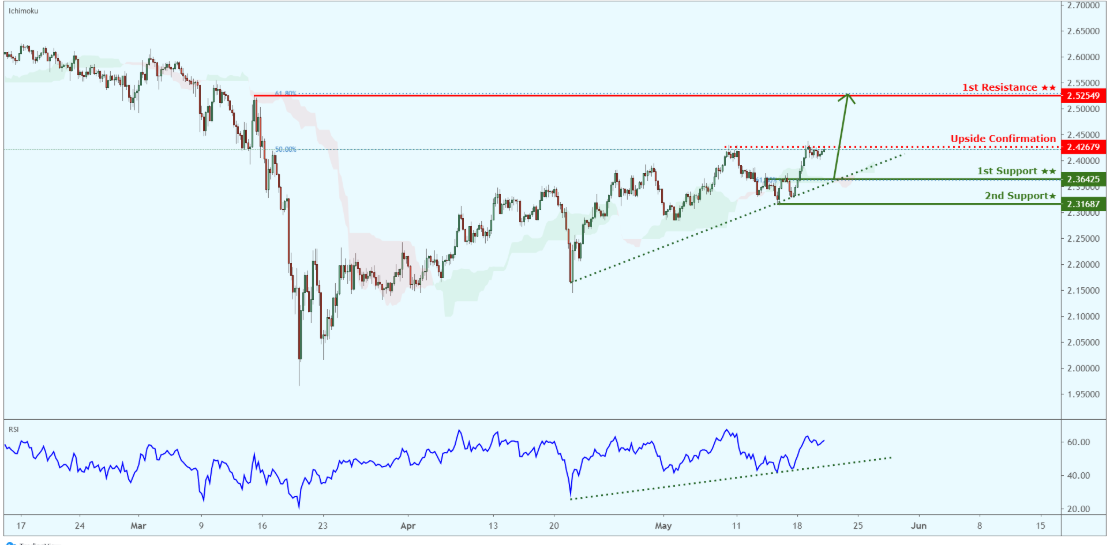The image size is (1110, 545).
Task: Click the 13 date label
Action: point(493,527)
